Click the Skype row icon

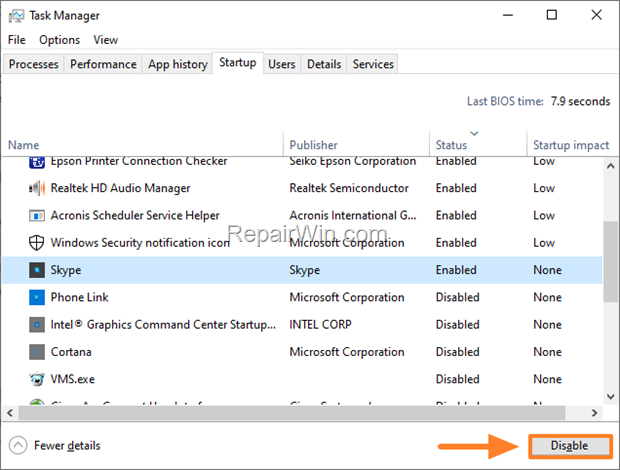coord(37,270)
